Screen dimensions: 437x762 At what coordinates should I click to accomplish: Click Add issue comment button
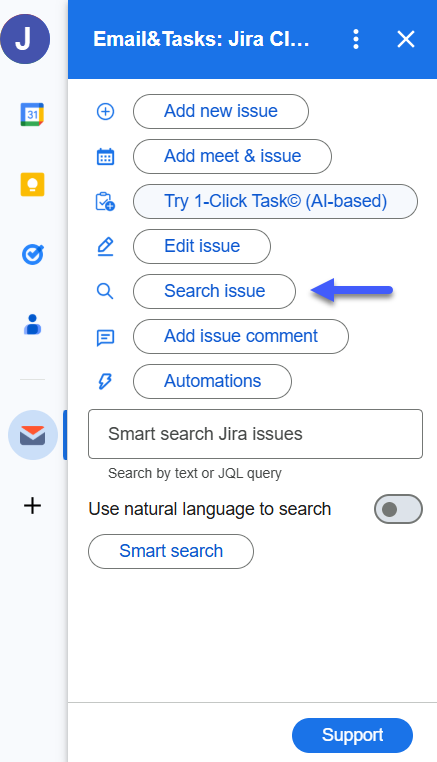[x=241, y=336]
